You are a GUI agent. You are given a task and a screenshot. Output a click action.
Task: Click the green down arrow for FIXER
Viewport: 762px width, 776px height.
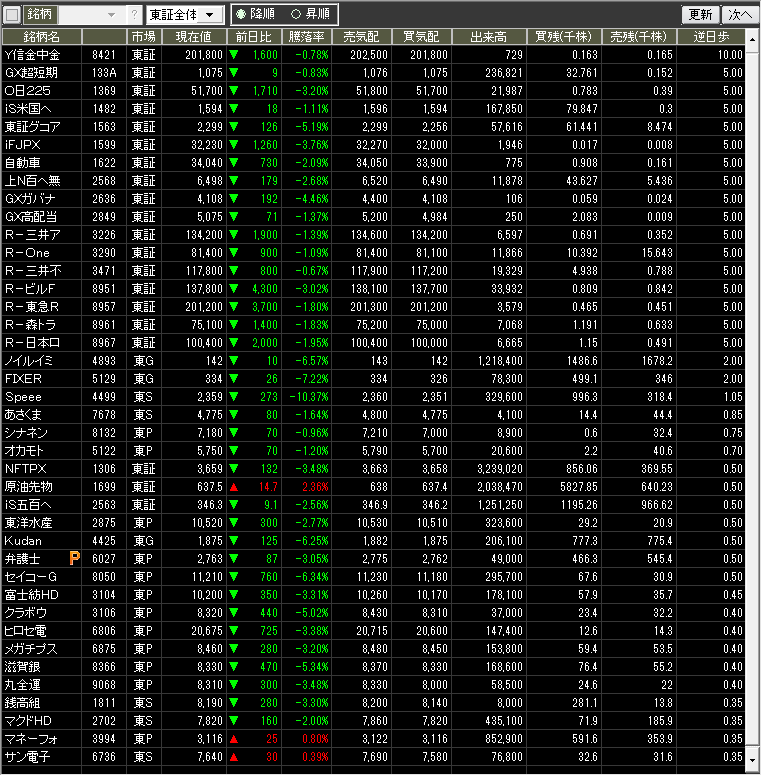[234, 377]
